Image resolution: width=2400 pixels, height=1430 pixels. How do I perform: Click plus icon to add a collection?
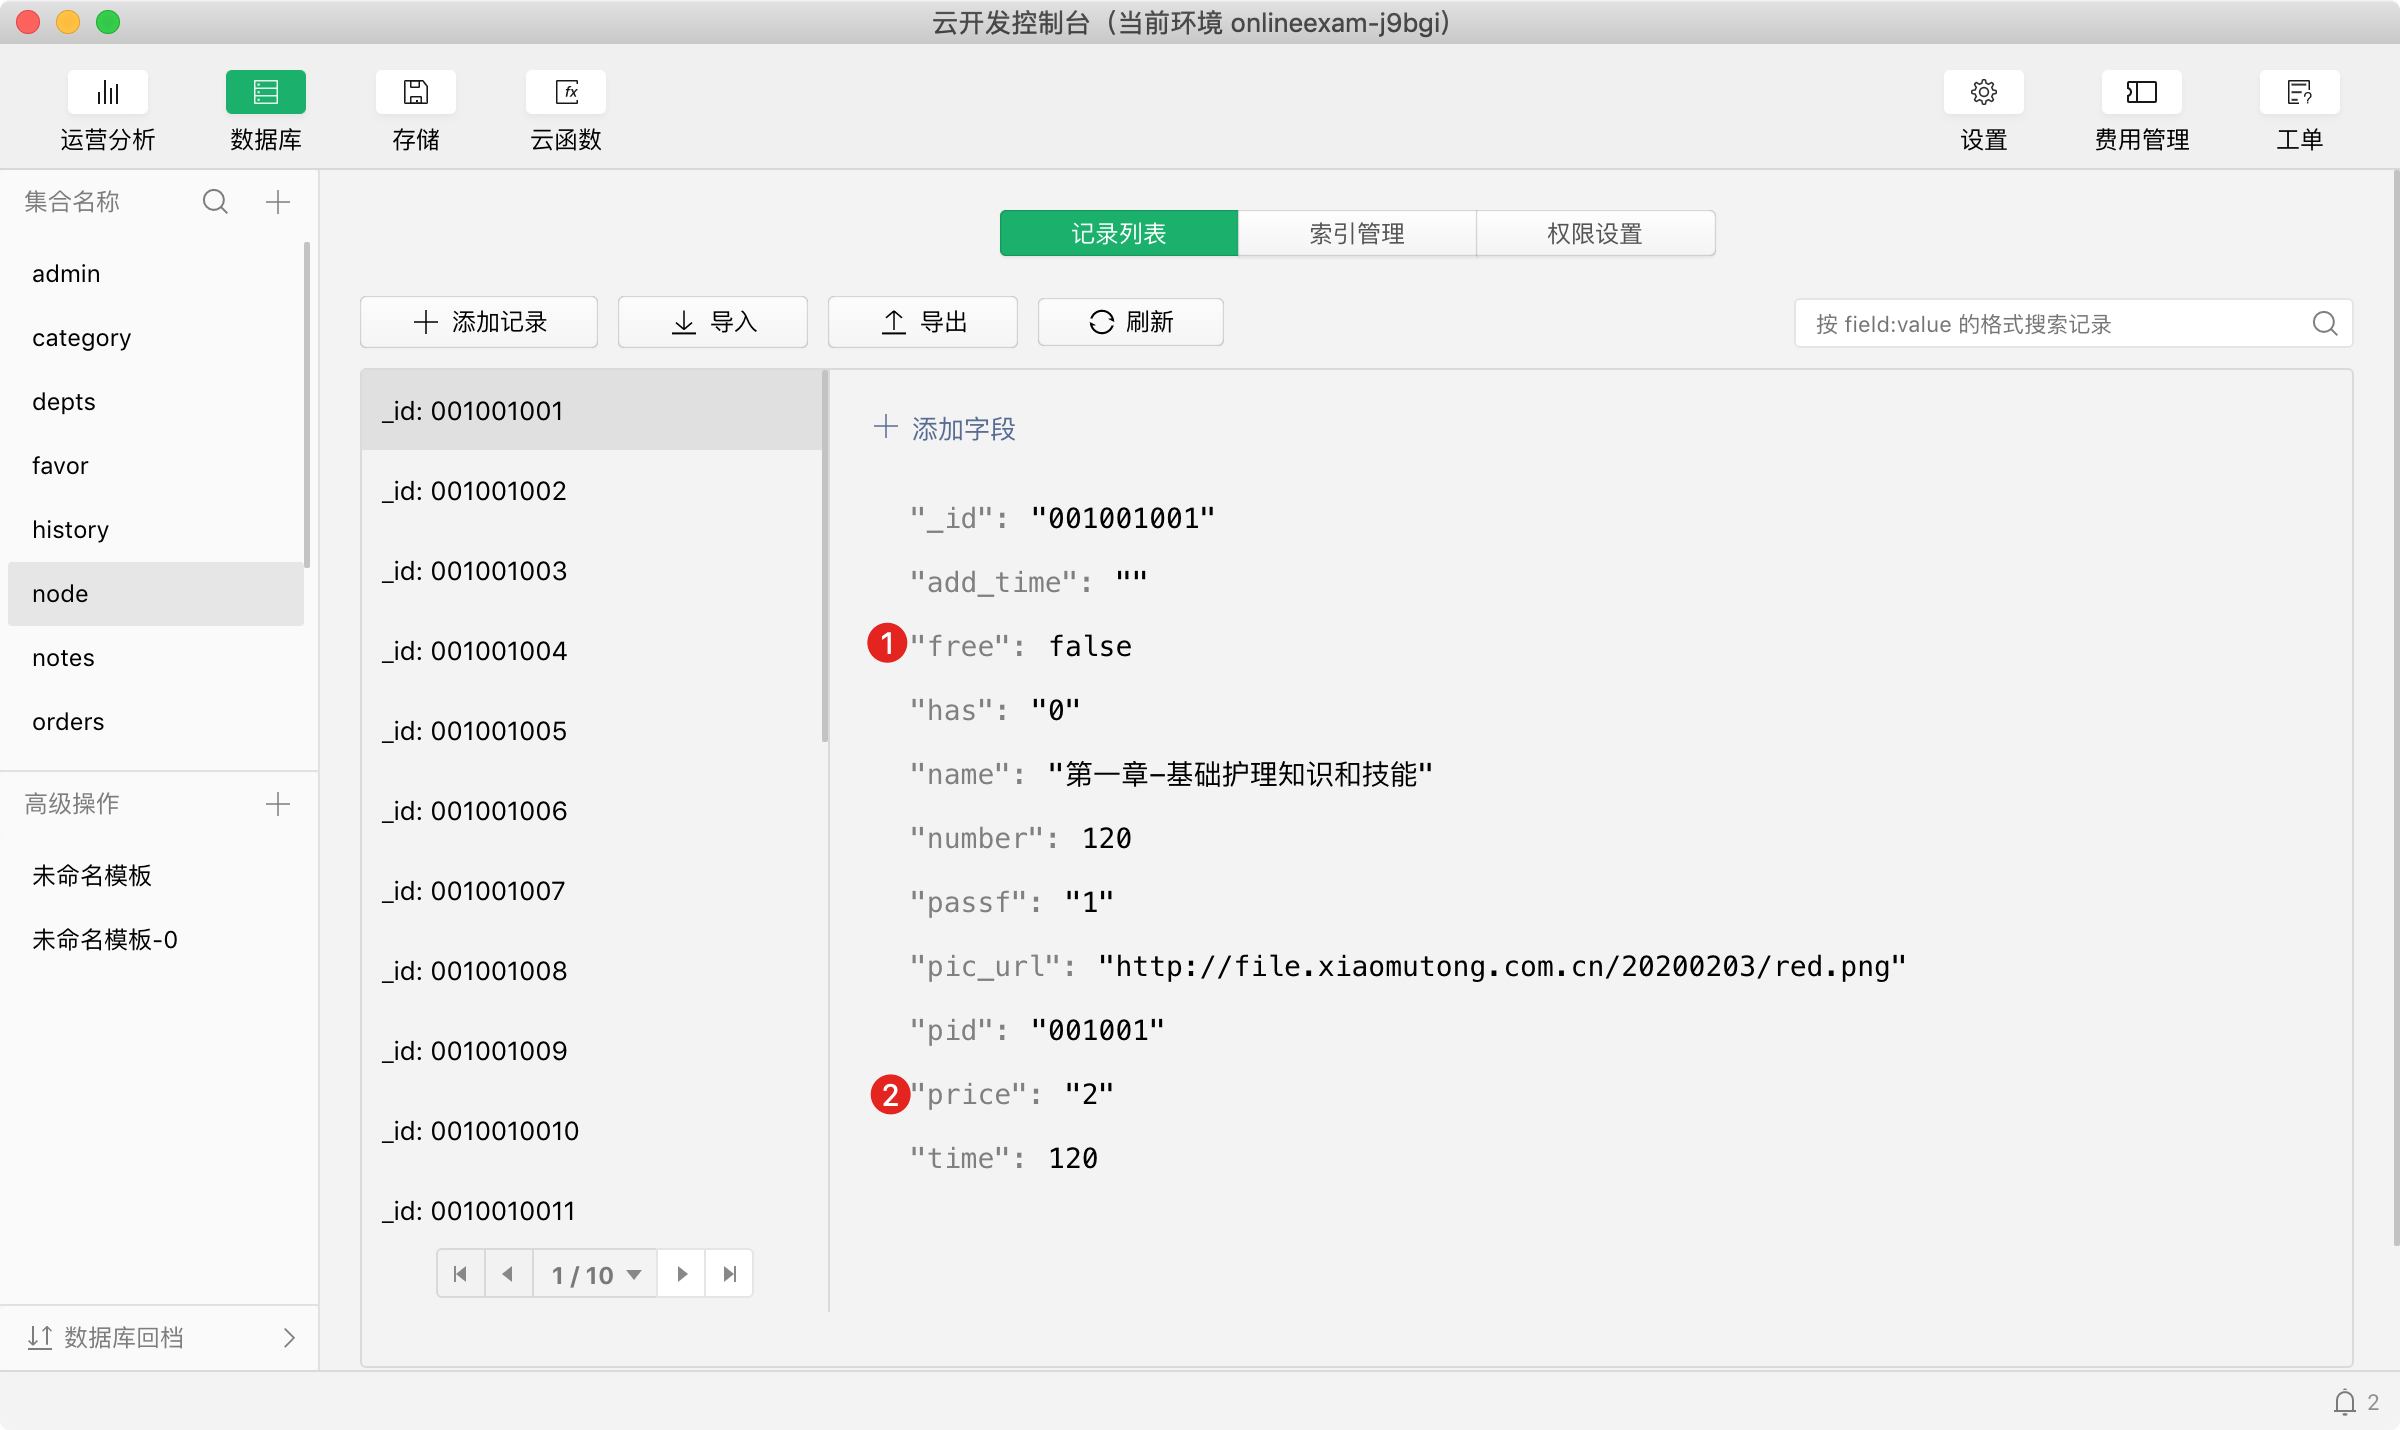coord(278,202)
